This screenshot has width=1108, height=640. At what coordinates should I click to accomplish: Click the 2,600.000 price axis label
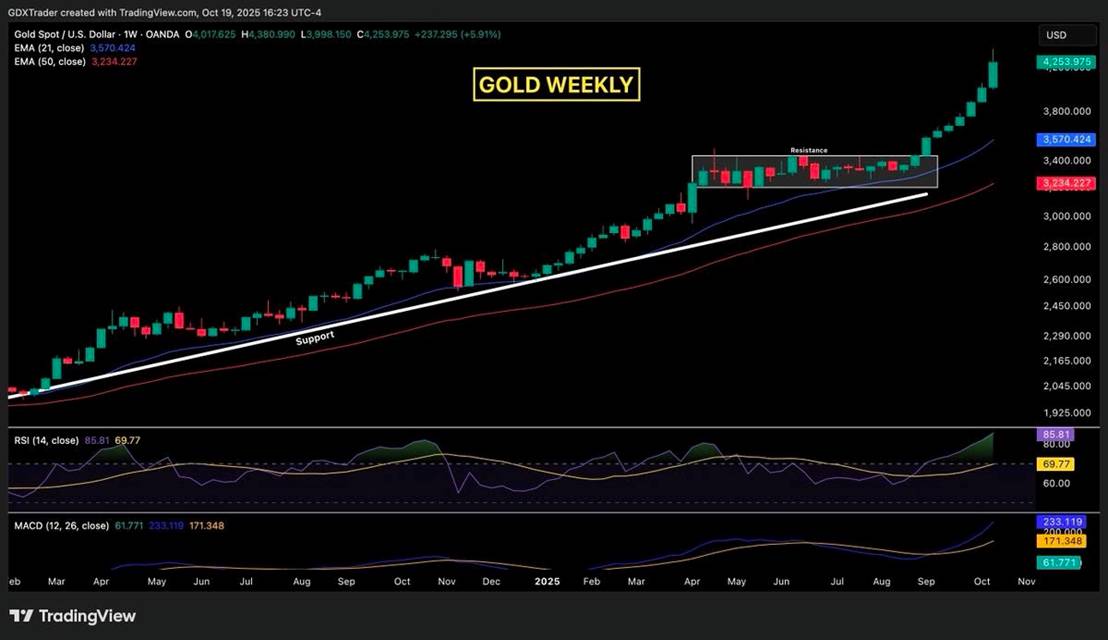coord(1067,279)
